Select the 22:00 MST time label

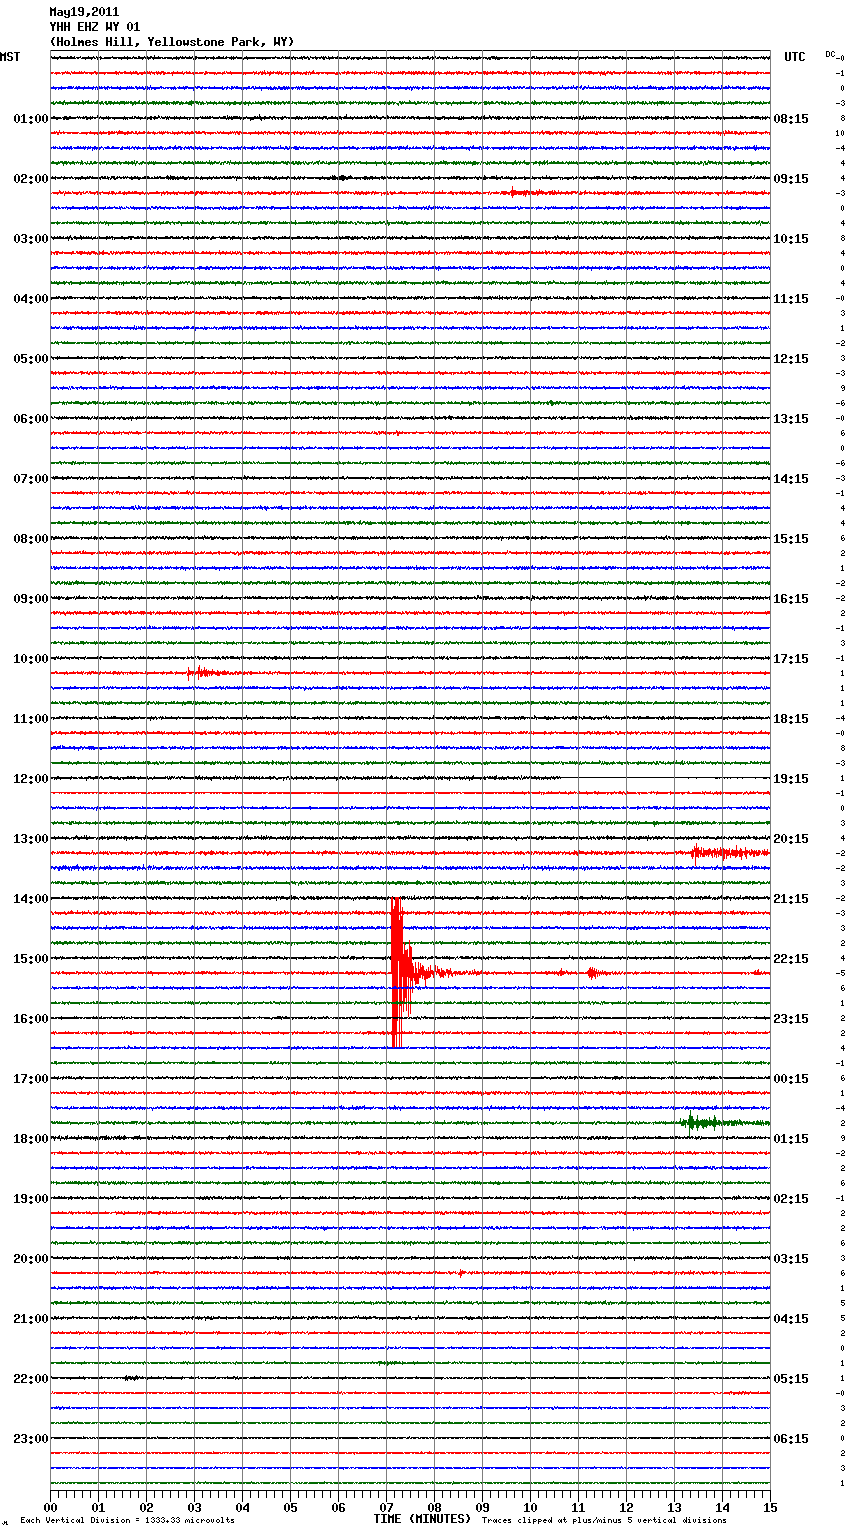pos(31,1379)
